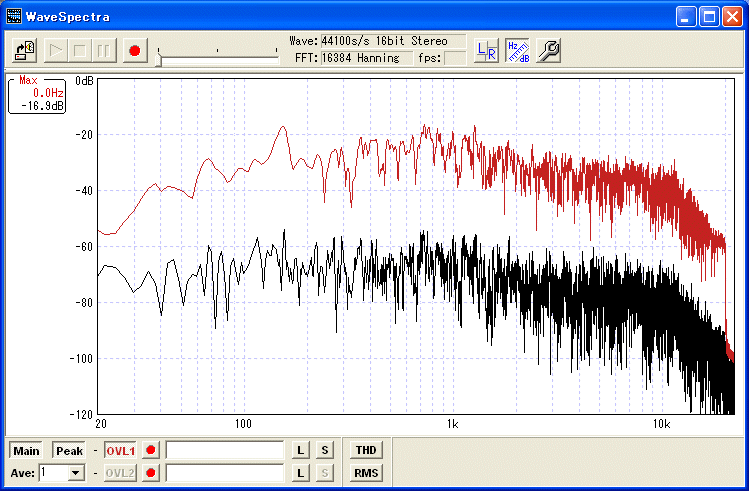Toggle the Peak hold button
This screenshot has width=749, height=491.
pos(69,451)
